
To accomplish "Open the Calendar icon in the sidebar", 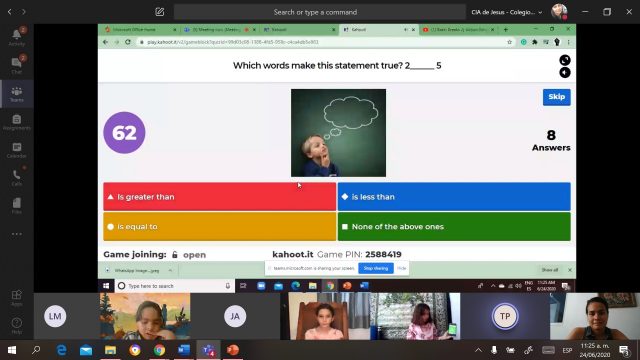I will 17,149.
